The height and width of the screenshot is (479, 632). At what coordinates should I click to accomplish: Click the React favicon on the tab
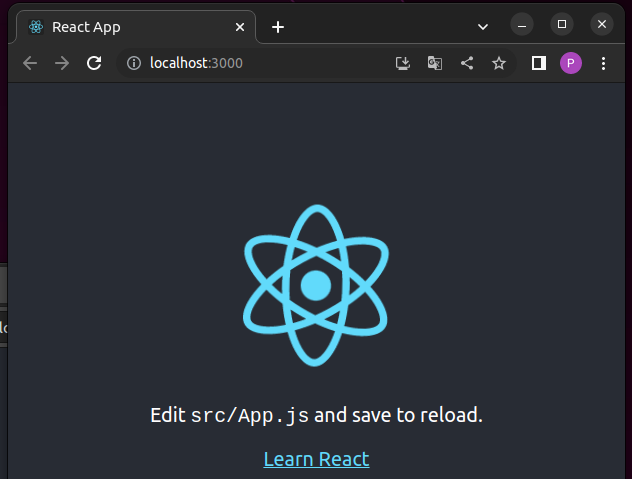pyautogui.click(x=36, y=27)
